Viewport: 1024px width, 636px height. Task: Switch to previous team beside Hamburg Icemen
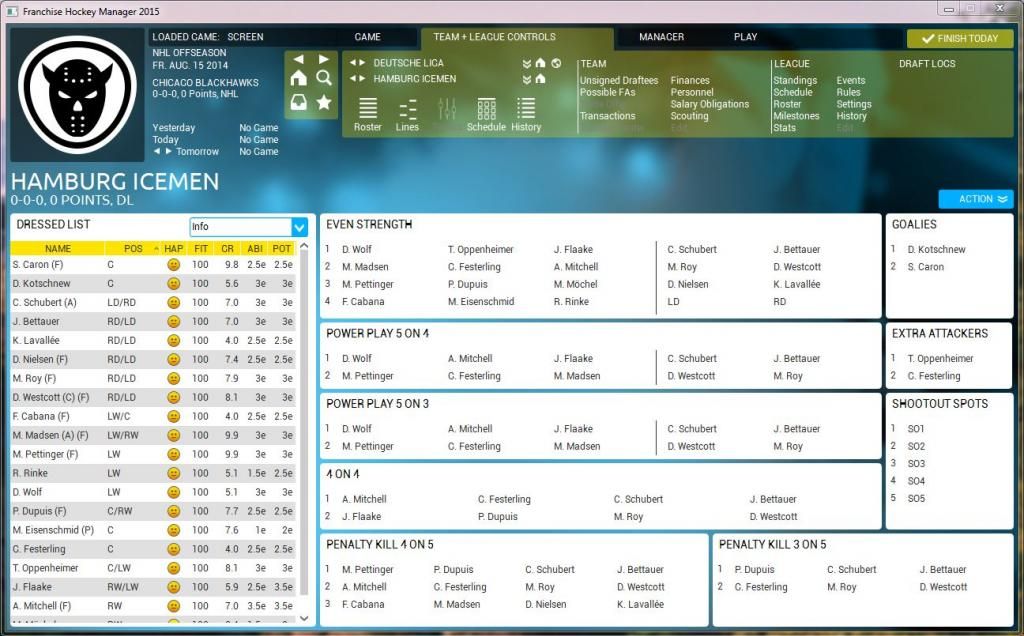point(353,78)
